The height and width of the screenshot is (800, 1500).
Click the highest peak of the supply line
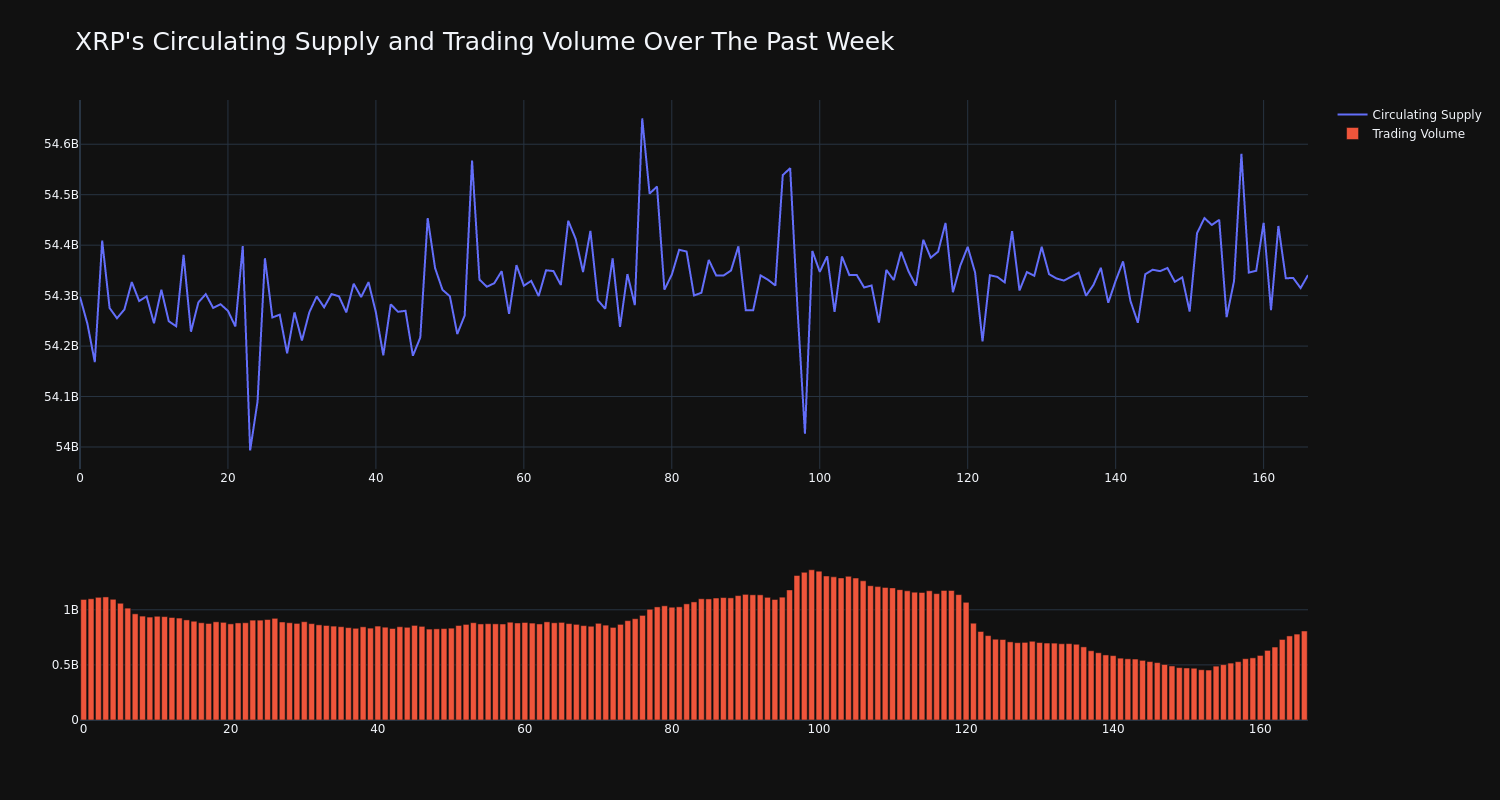pos(642,120)
